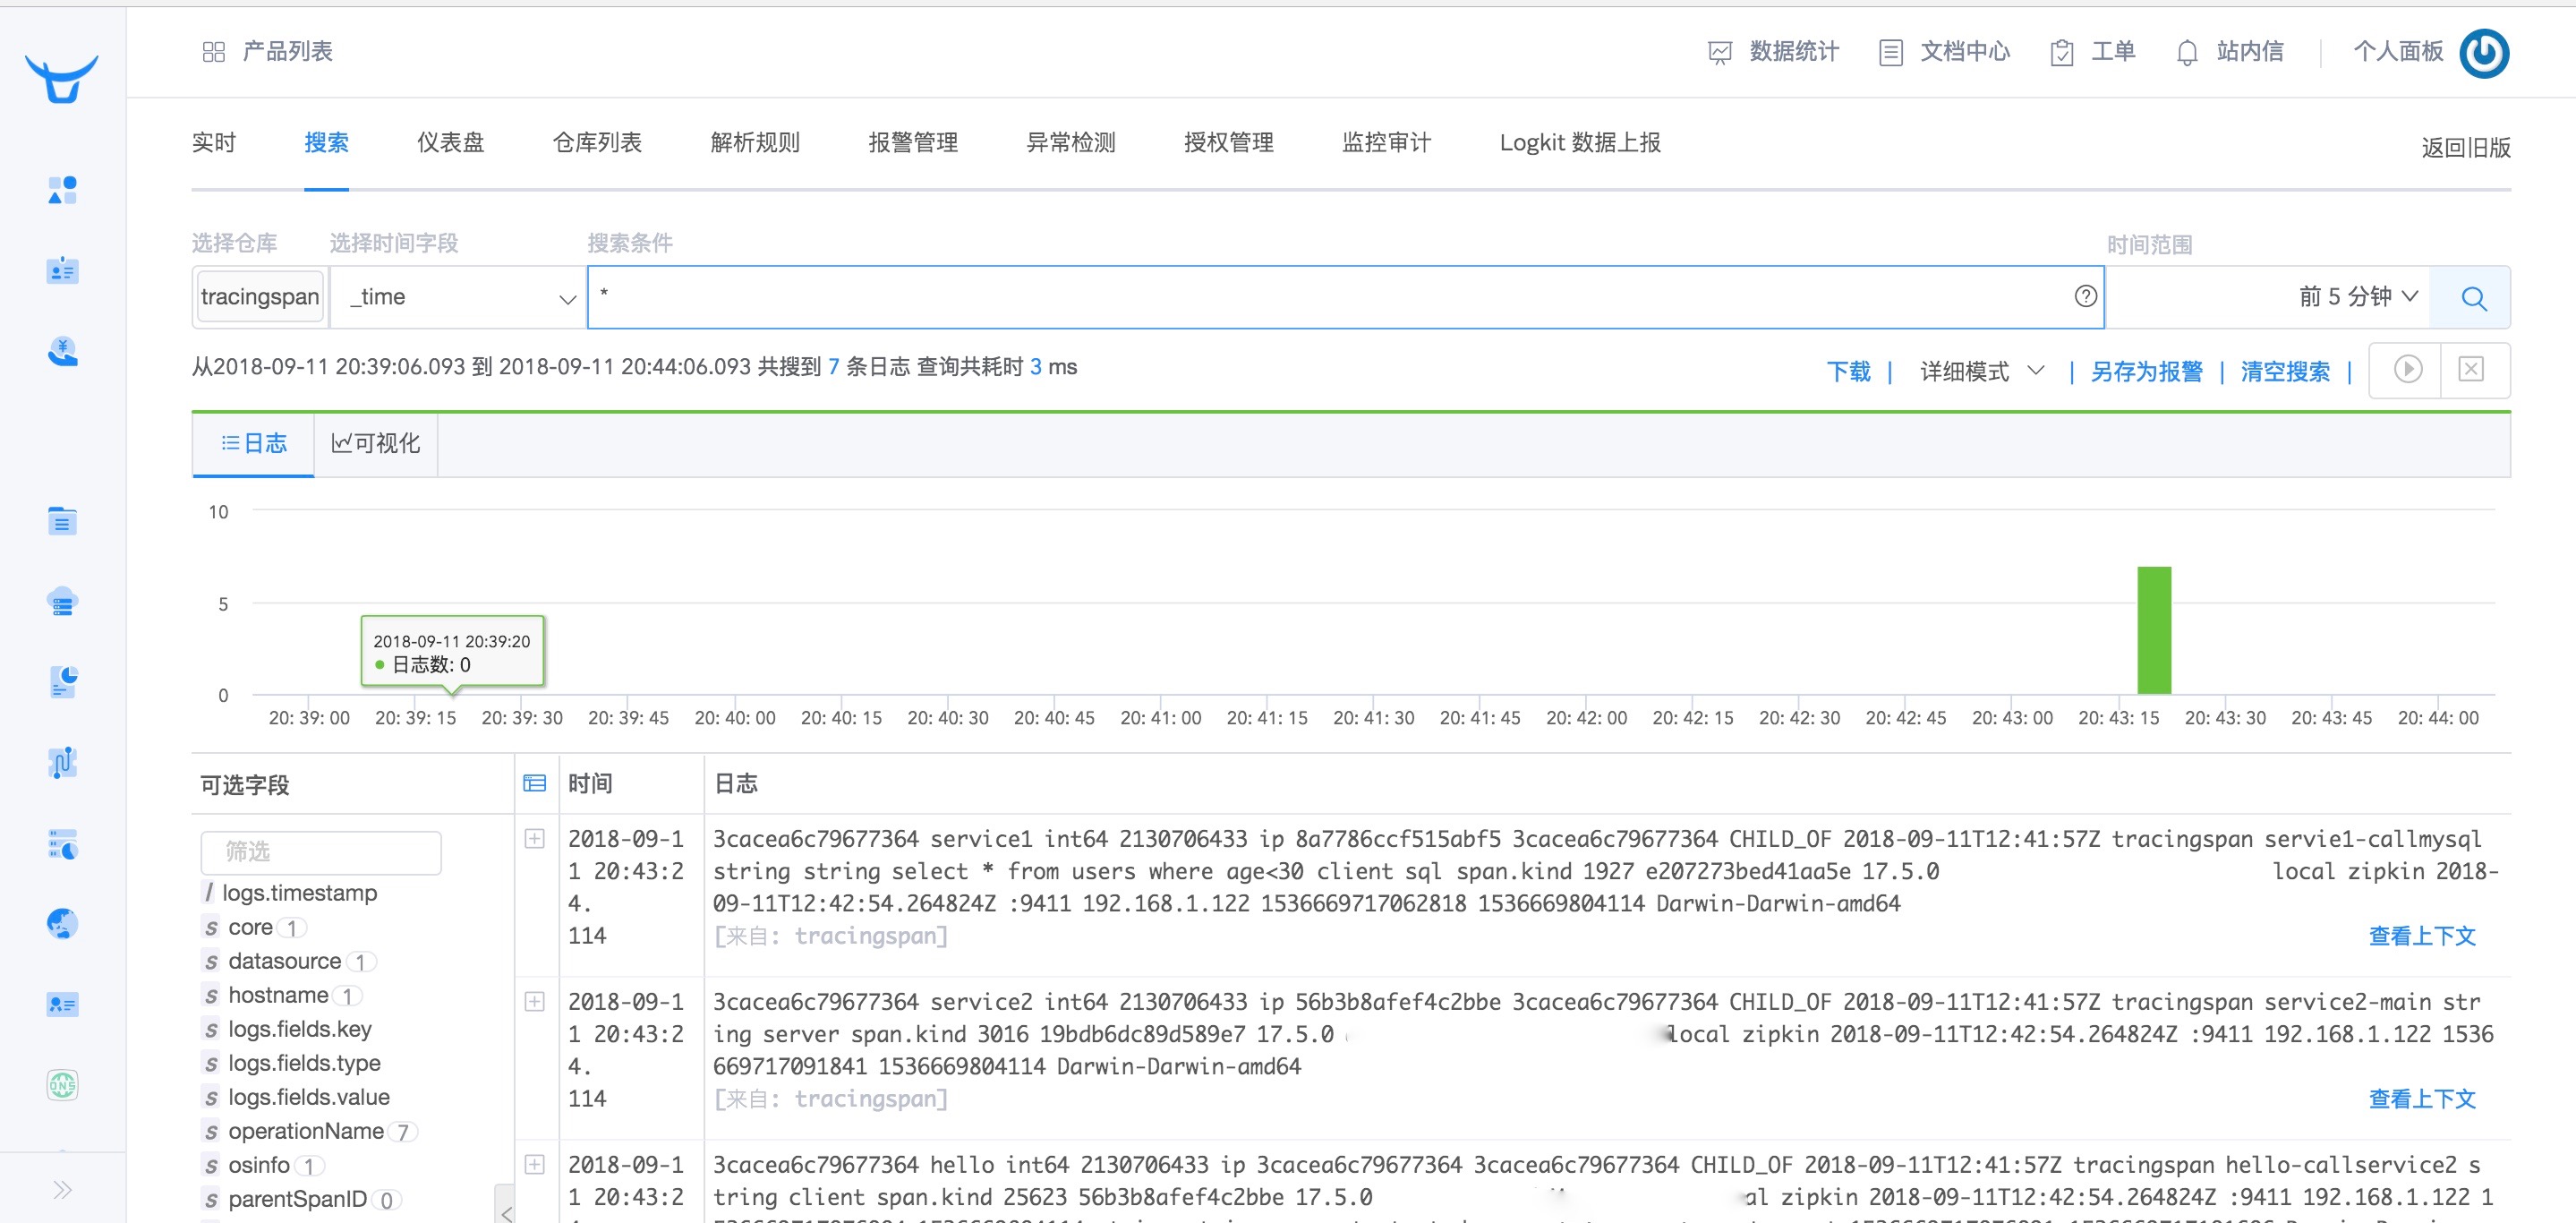Open the document storage sidebar icon
The width and height of the screenshot is (2576, 1223).
tap(62, 521)
